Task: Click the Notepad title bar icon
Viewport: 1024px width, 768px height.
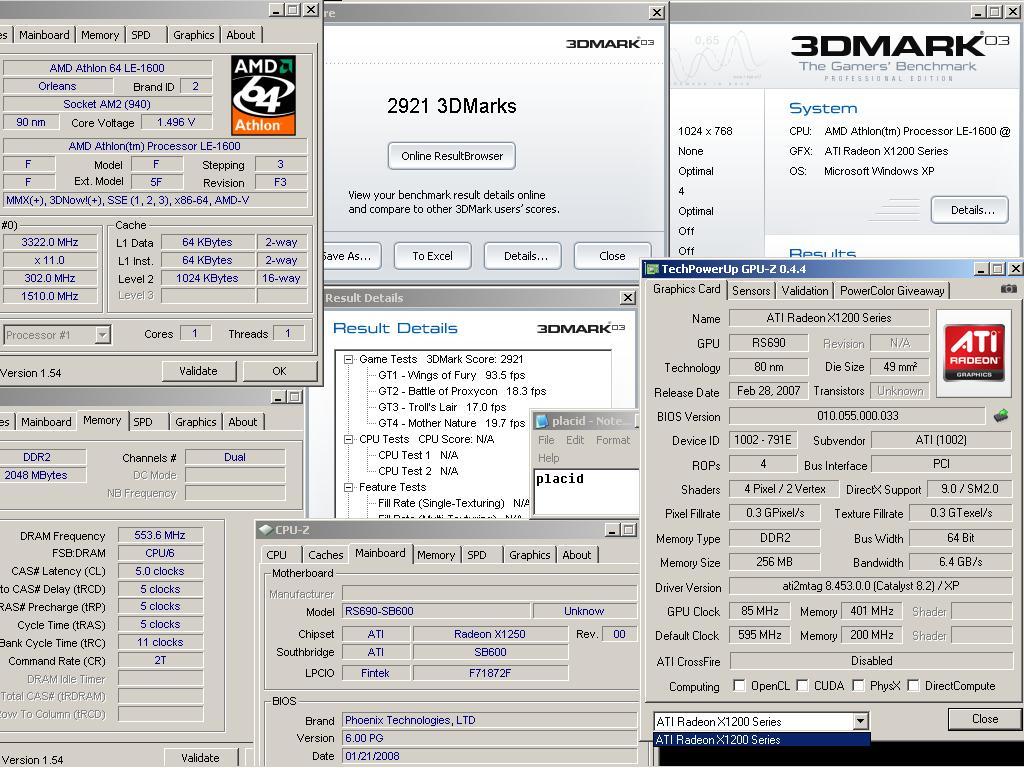Action: tap(541, 421)
